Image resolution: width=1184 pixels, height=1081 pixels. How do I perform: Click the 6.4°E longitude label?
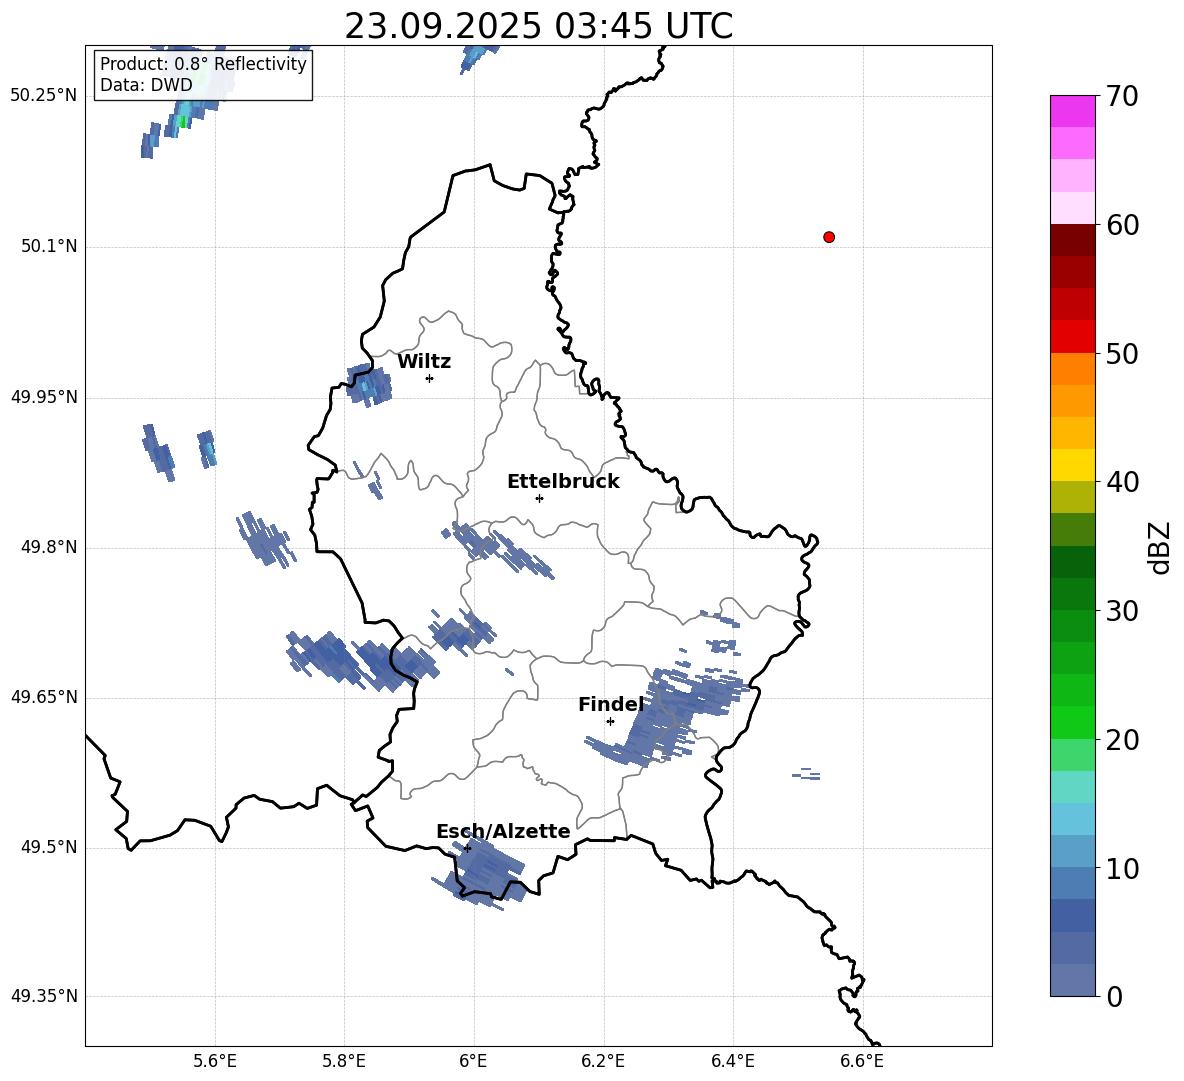click(732, 1061)
